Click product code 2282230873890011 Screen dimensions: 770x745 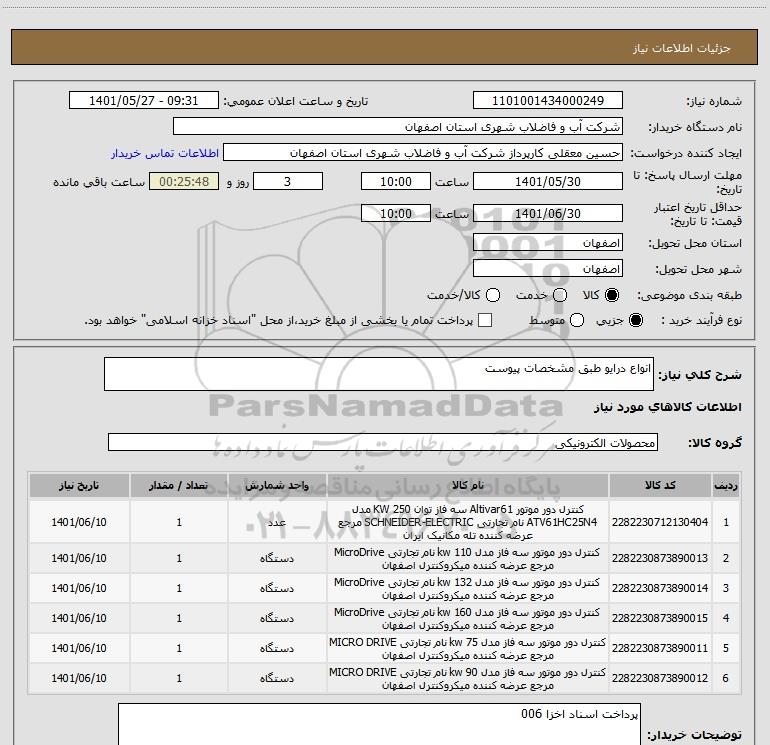click(x=660, y=648)
